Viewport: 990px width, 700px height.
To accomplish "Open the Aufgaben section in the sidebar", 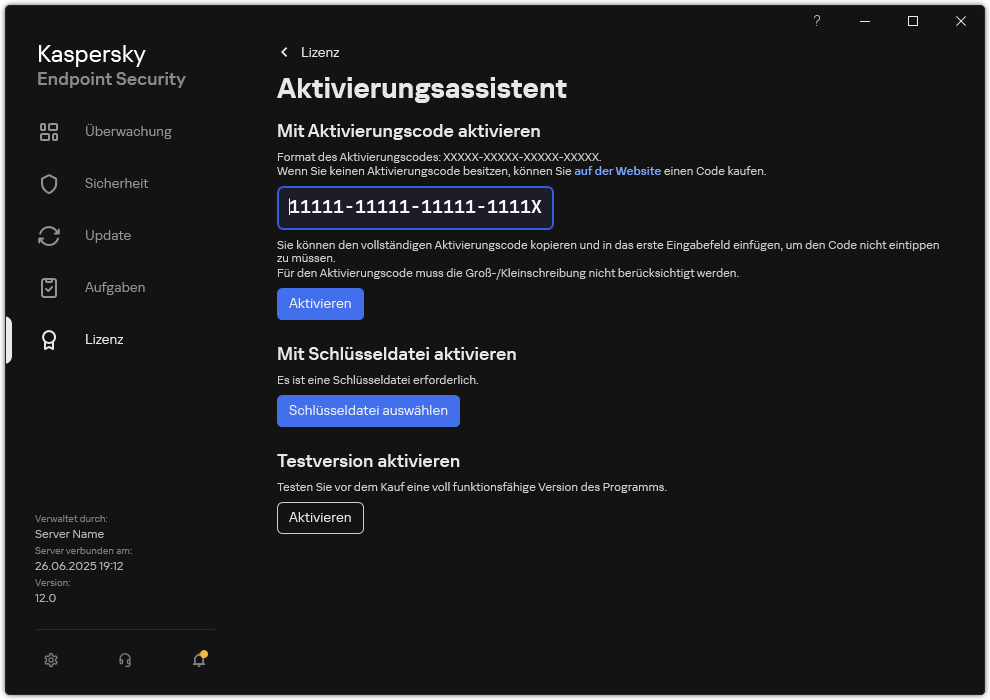I will coord(115,287).
